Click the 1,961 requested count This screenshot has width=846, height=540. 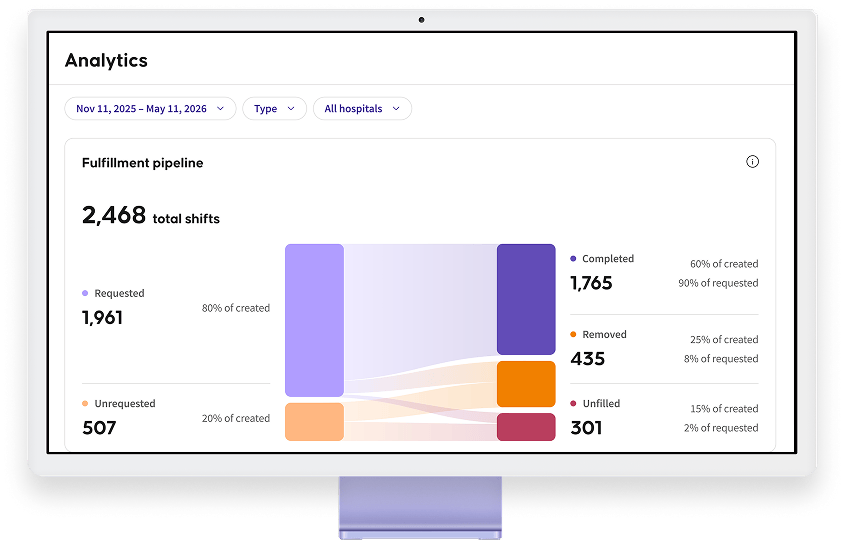pos(103,318)
